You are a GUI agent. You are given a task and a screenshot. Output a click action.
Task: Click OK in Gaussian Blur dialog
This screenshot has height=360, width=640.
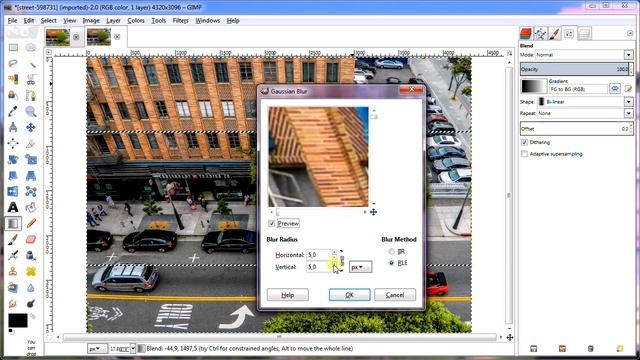[349, 295]
